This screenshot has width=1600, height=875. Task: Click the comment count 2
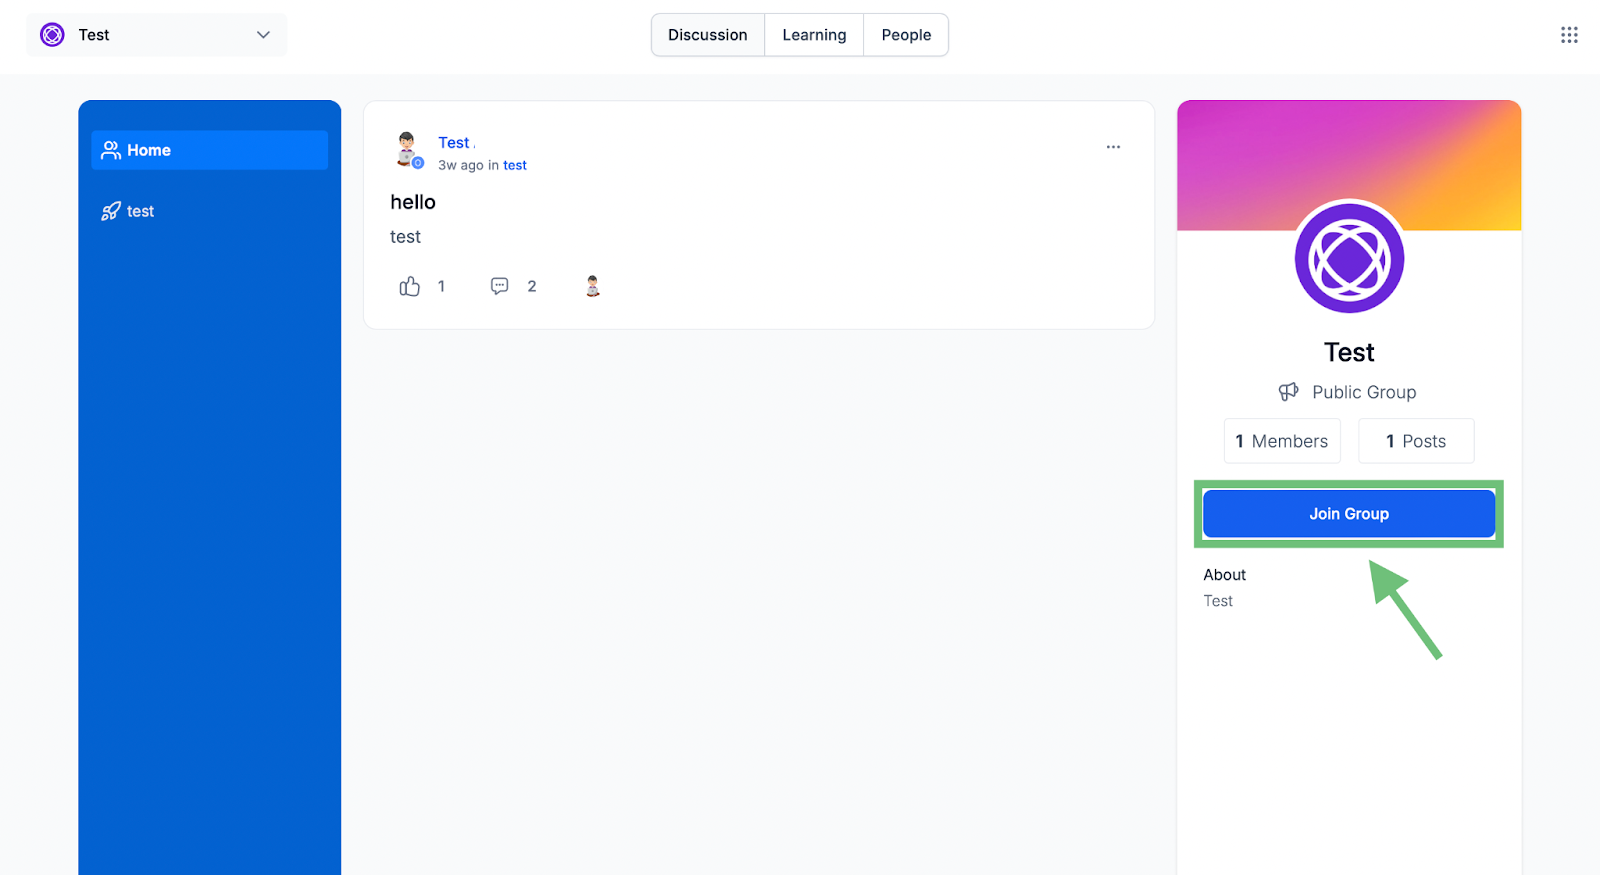[532, 286]
